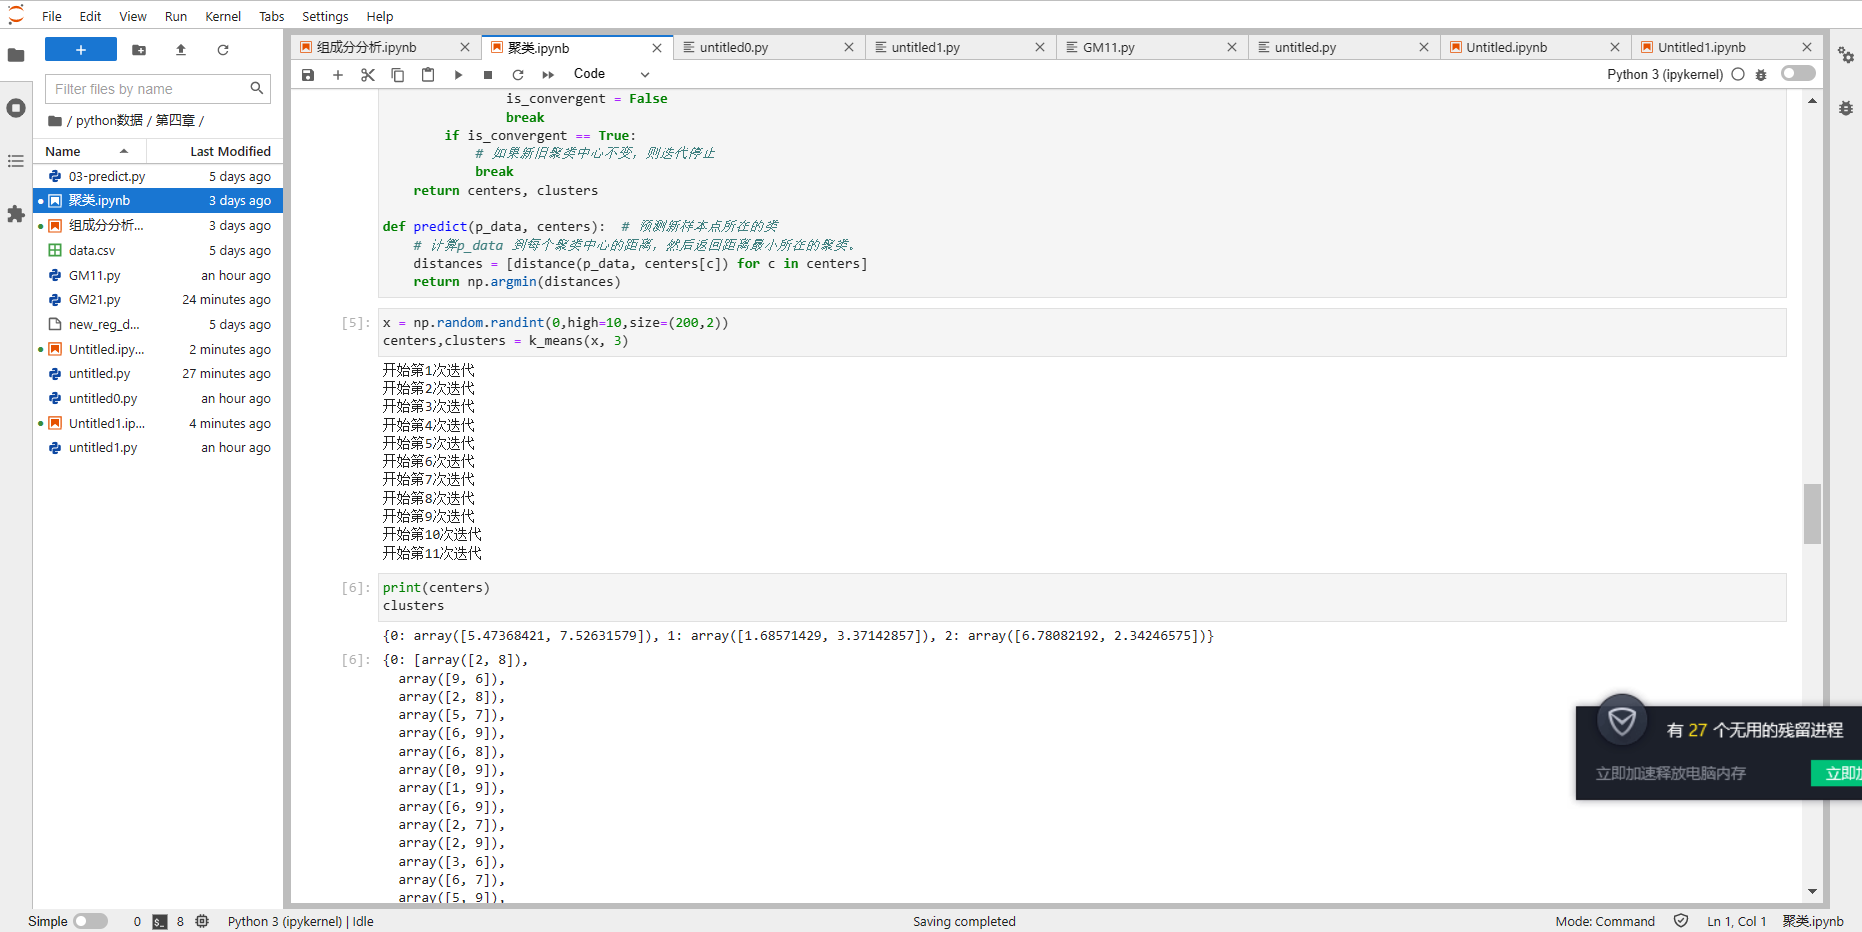Open the Kernel menu

pyautogui.click(x=223, y=16)
